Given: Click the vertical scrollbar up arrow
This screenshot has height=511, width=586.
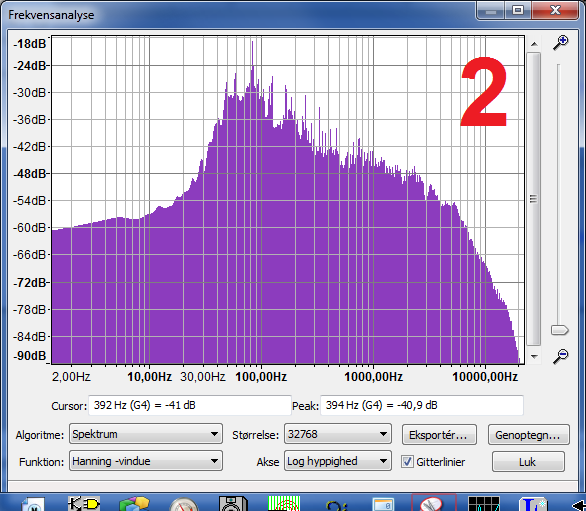Looking at the screenshot, I should (x=534, y=44).
